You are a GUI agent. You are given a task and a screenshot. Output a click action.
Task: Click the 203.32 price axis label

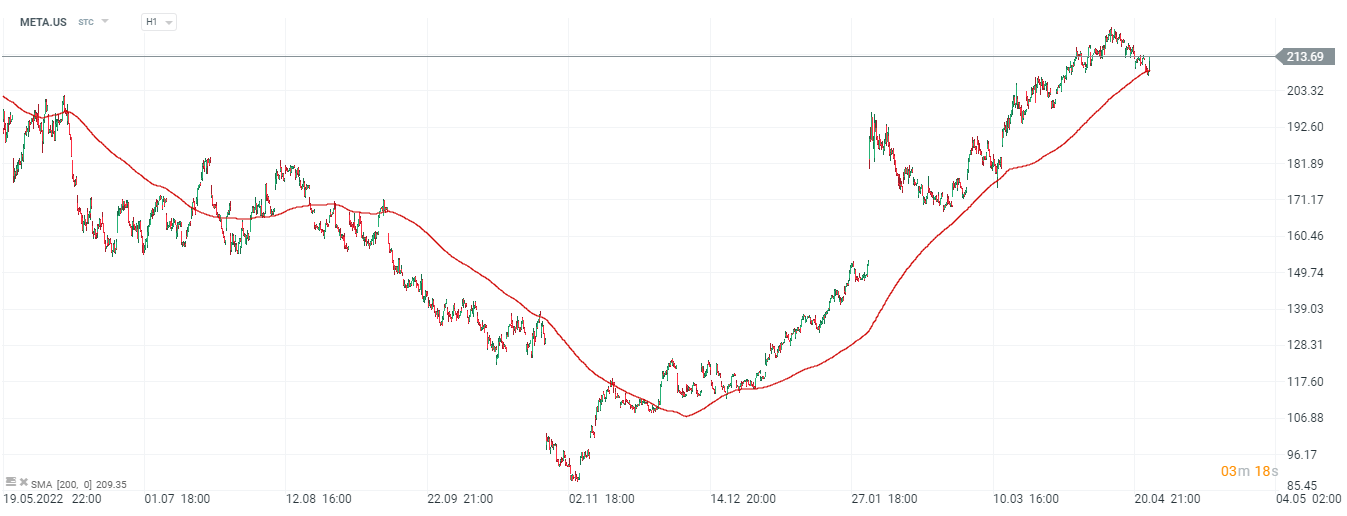[1304, 91]
